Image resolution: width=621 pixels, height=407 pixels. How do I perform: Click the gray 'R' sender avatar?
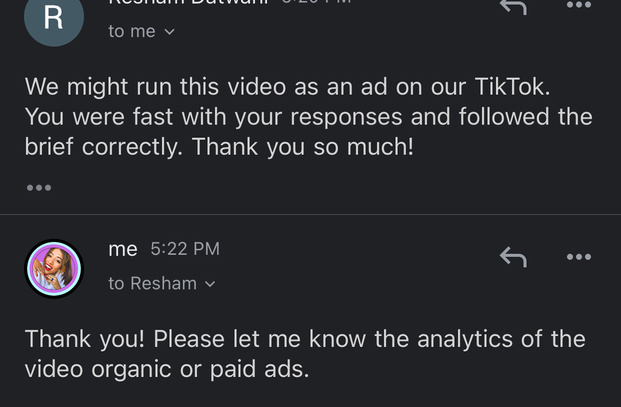tap(53, 19)
